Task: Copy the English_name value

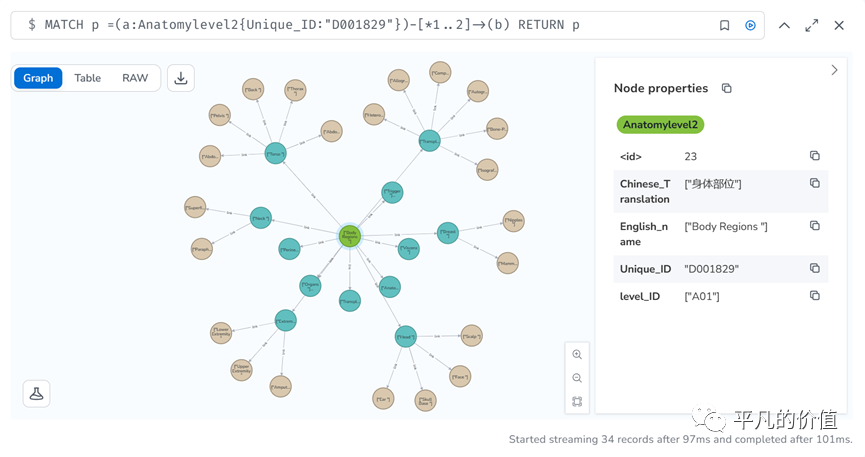Action: 814,226
